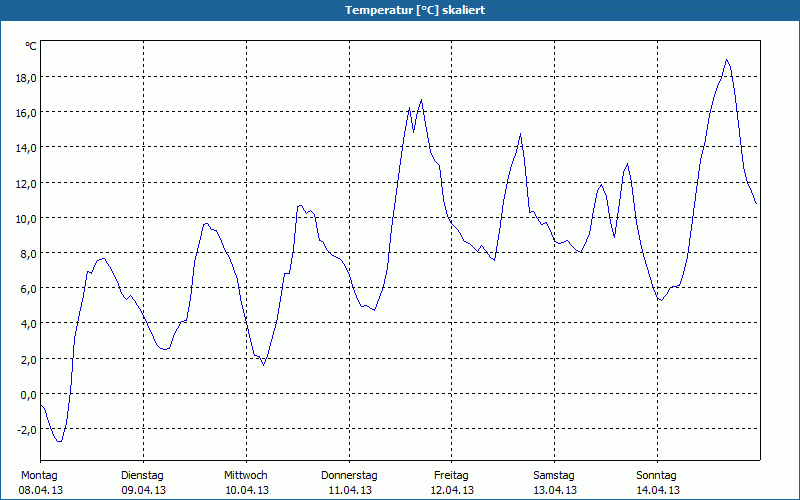Click the 0,0 y-axis value

click(29, 394)
